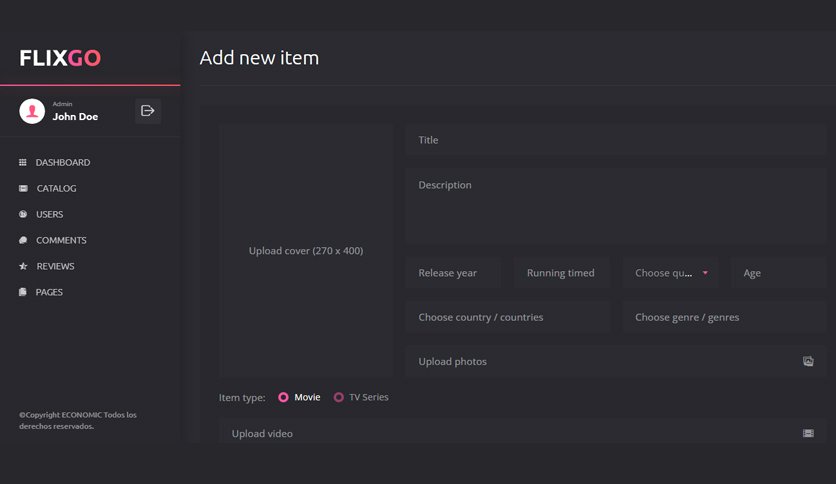836x484 pixels.
Task: Click the Comments bubble icon
Action: click(23, 240)
